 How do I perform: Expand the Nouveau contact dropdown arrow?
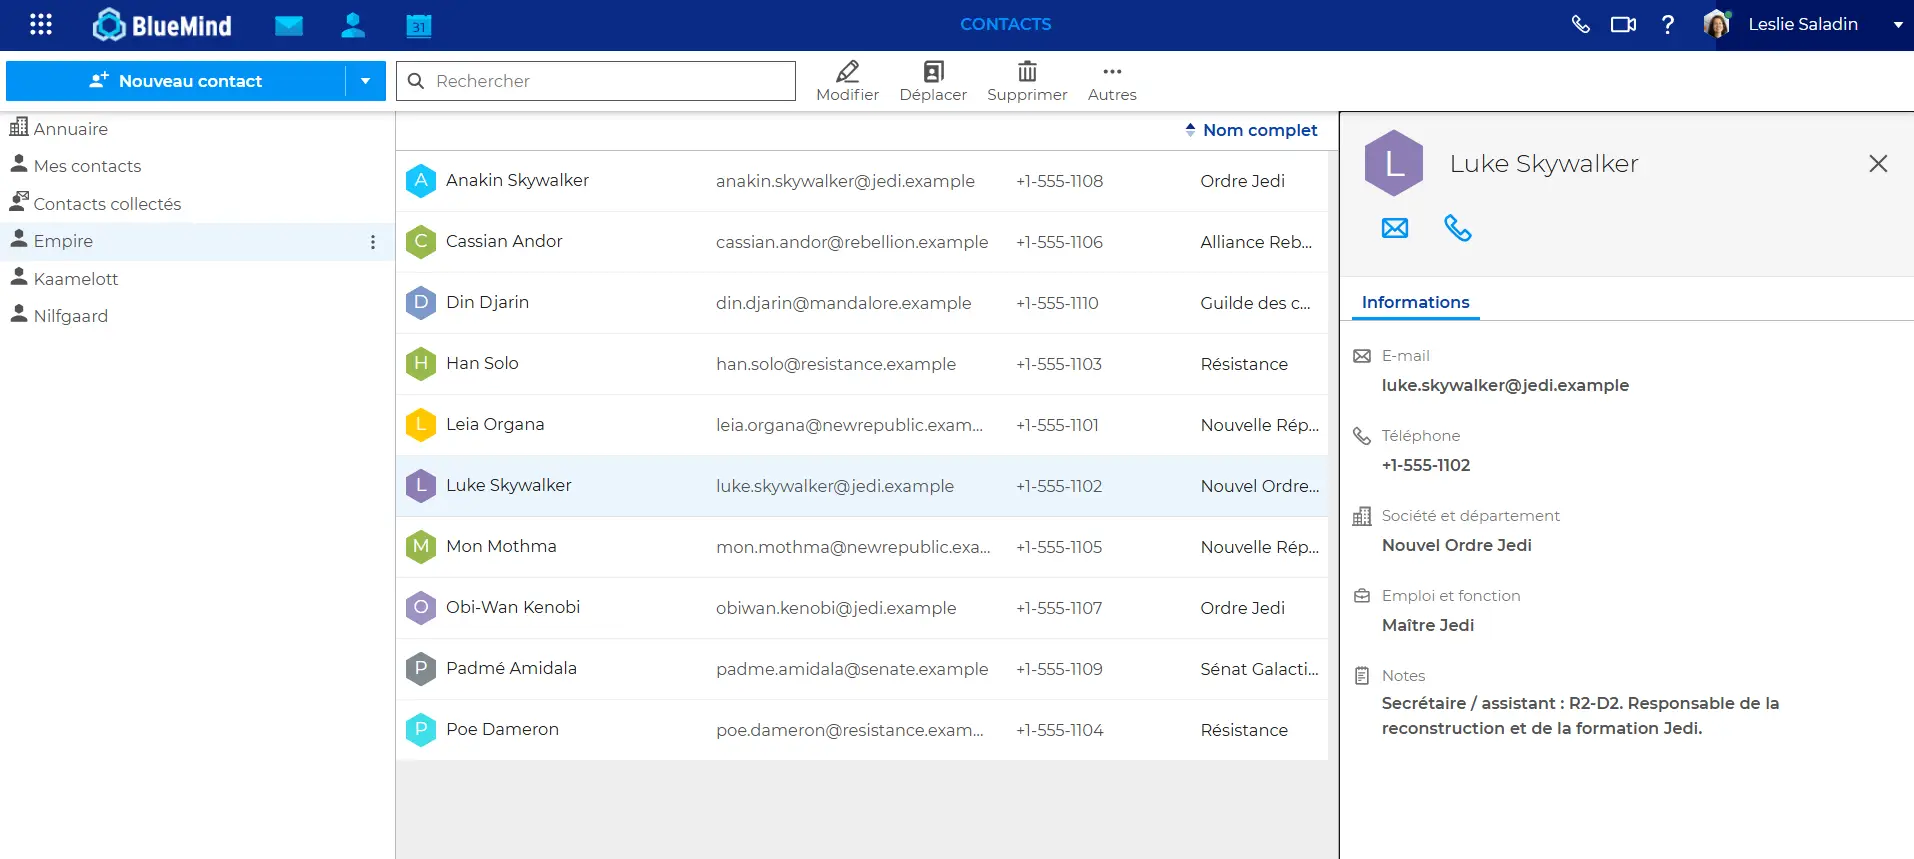coord(365,81)
